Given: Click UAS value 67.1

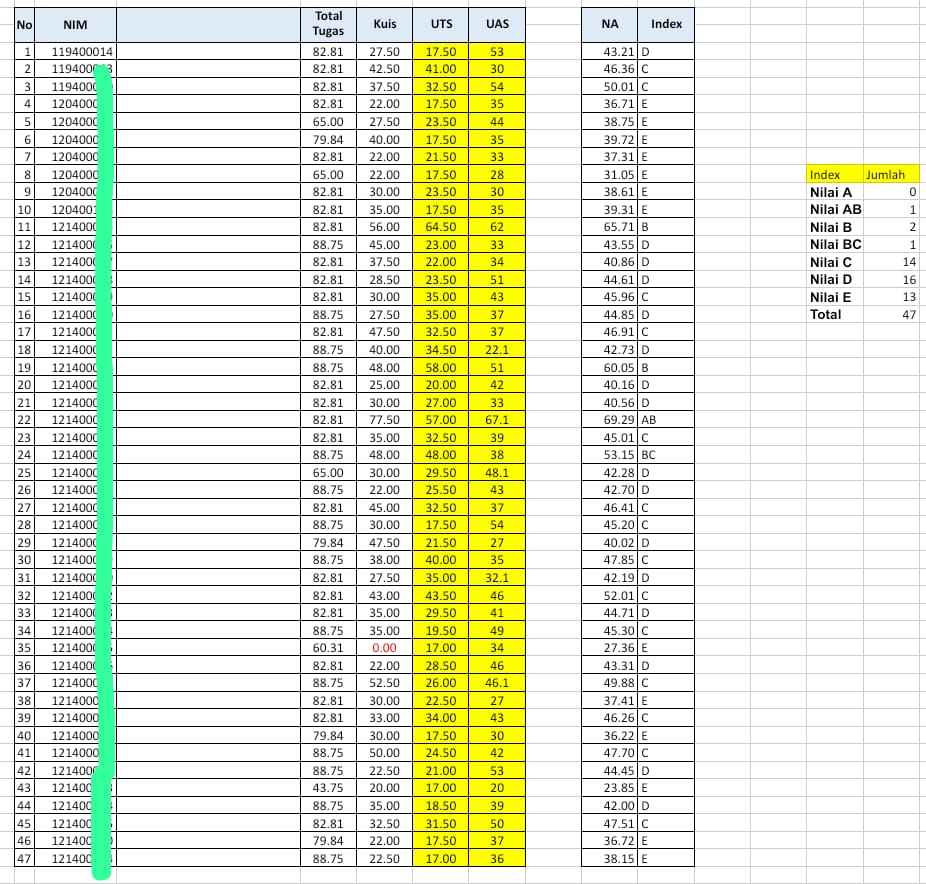Looking at the screenshot, I should point(497,420).
